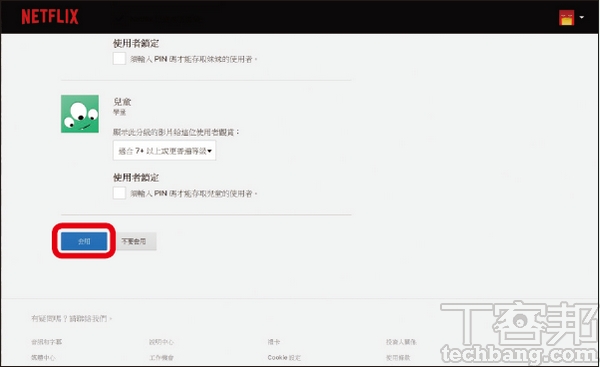Click the 兒童 profile name text

(122, 101)
